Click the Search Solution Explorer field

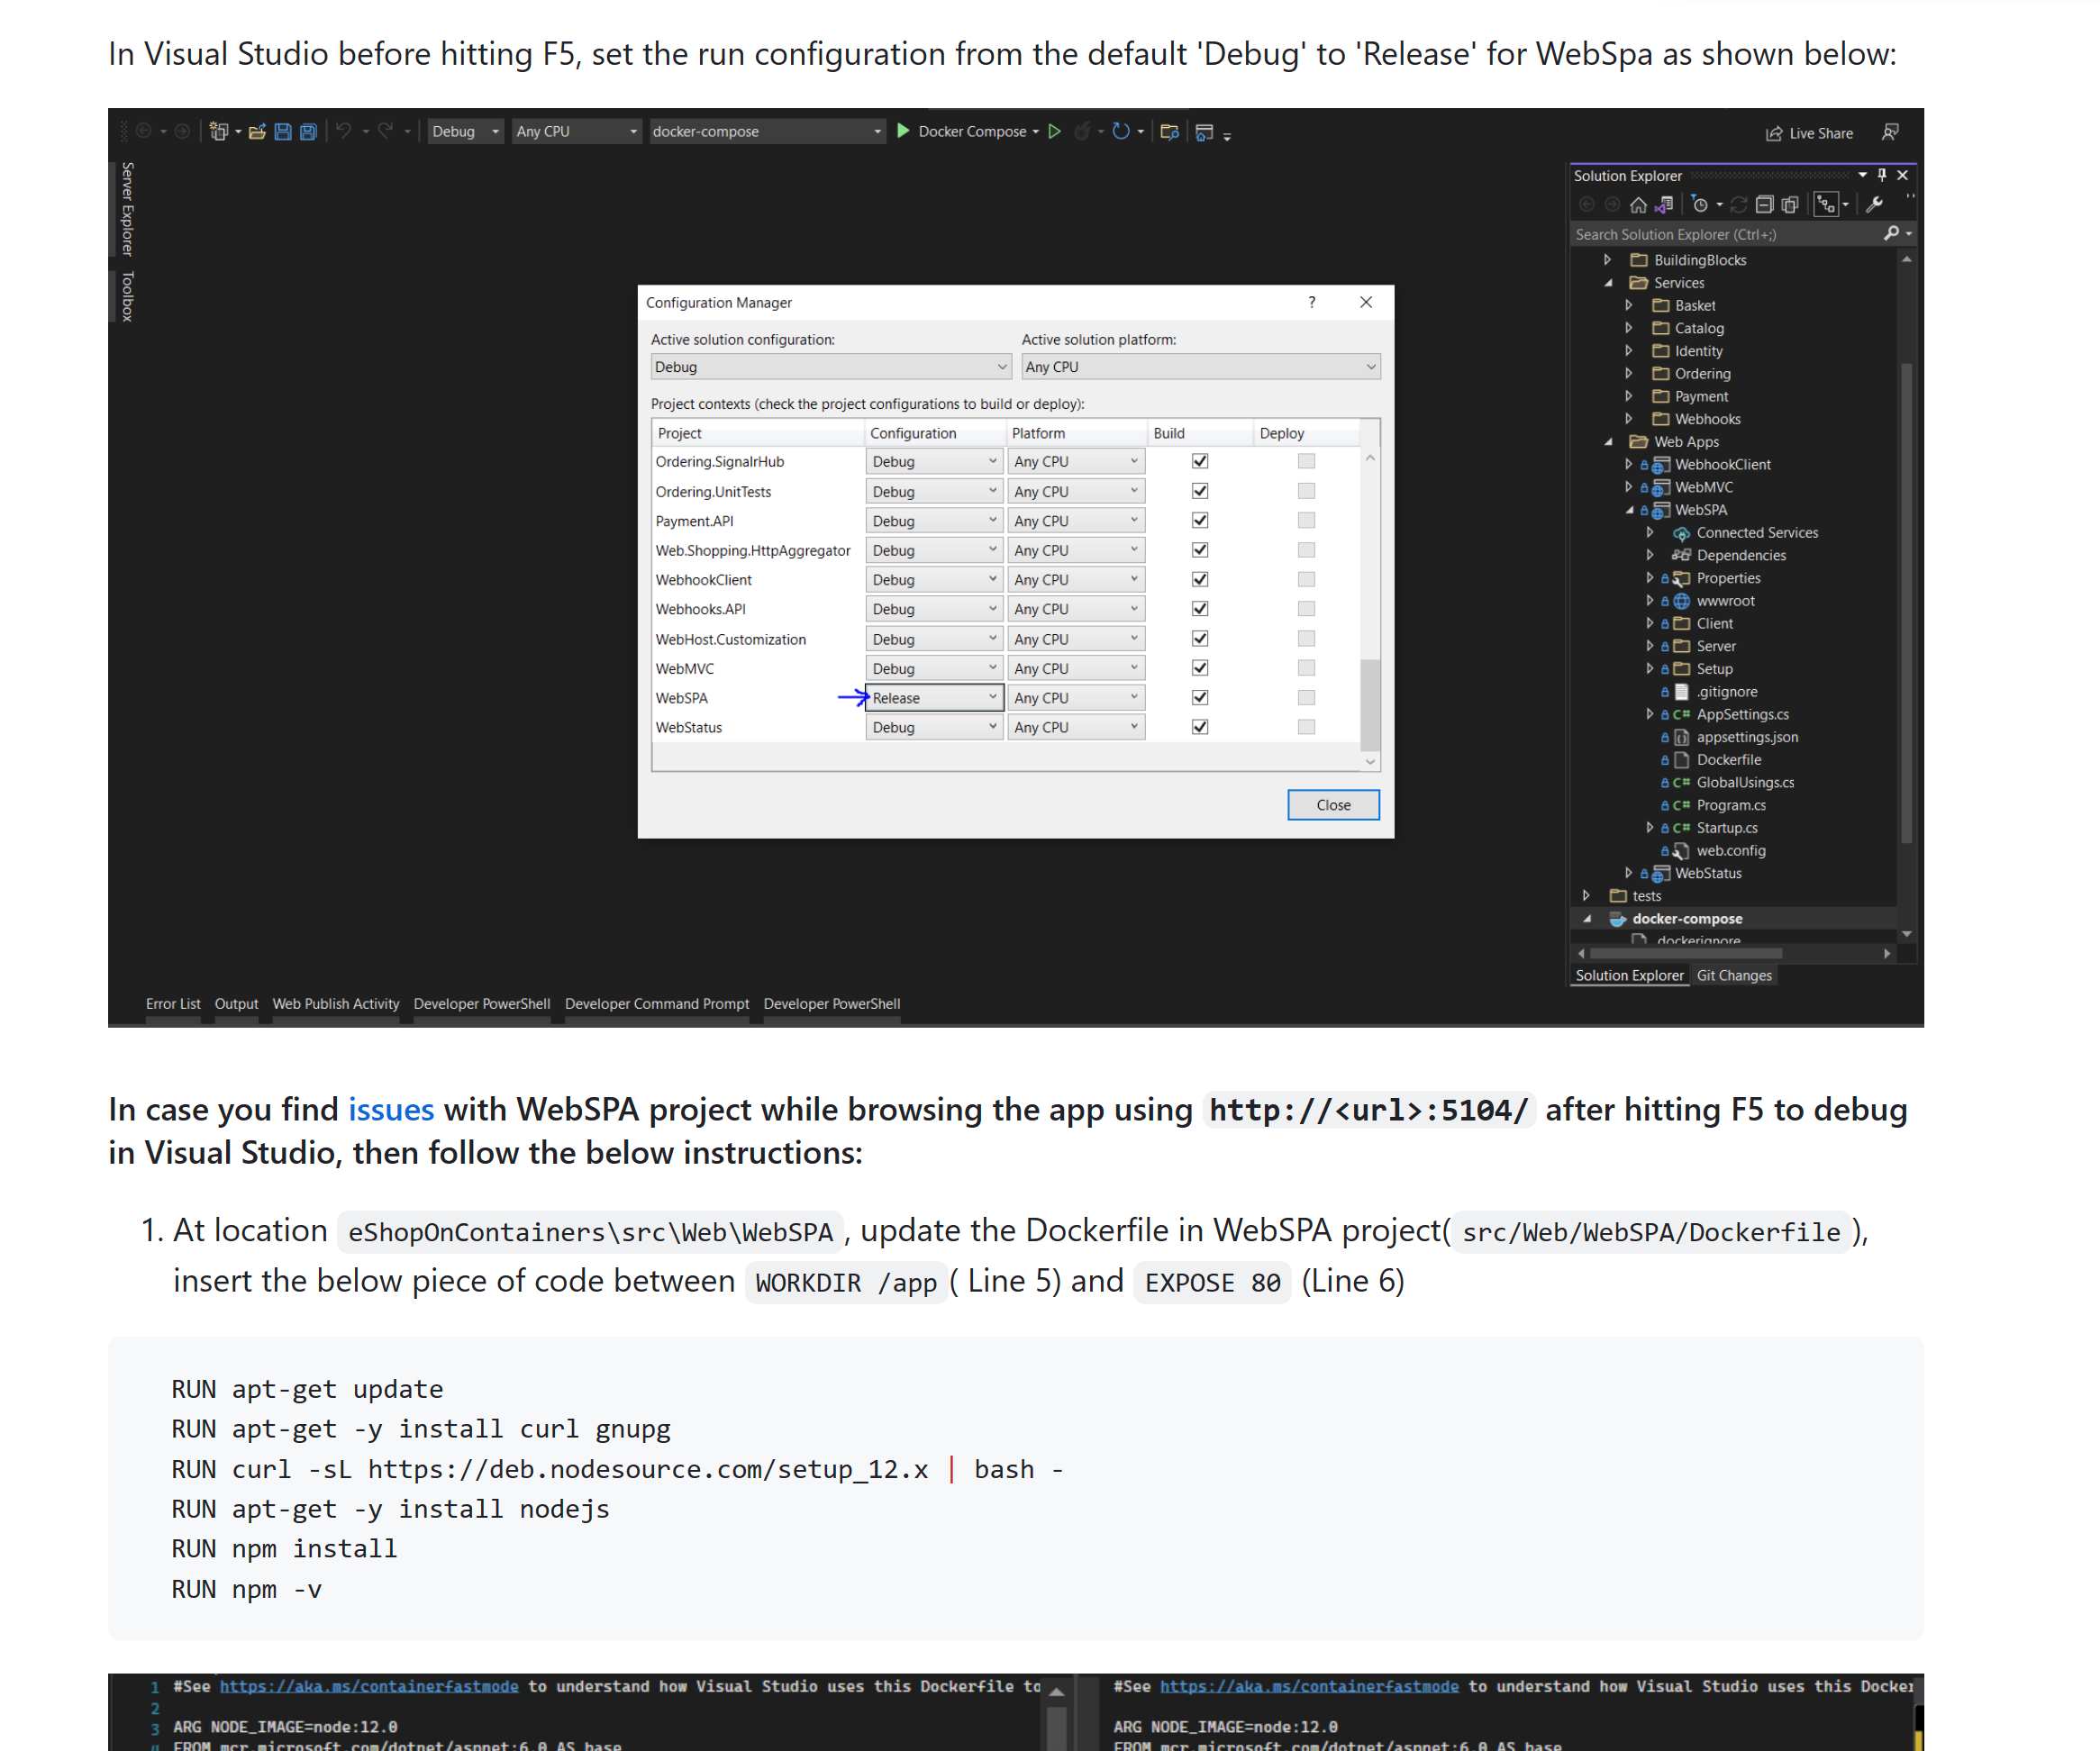pos(1720,233)
